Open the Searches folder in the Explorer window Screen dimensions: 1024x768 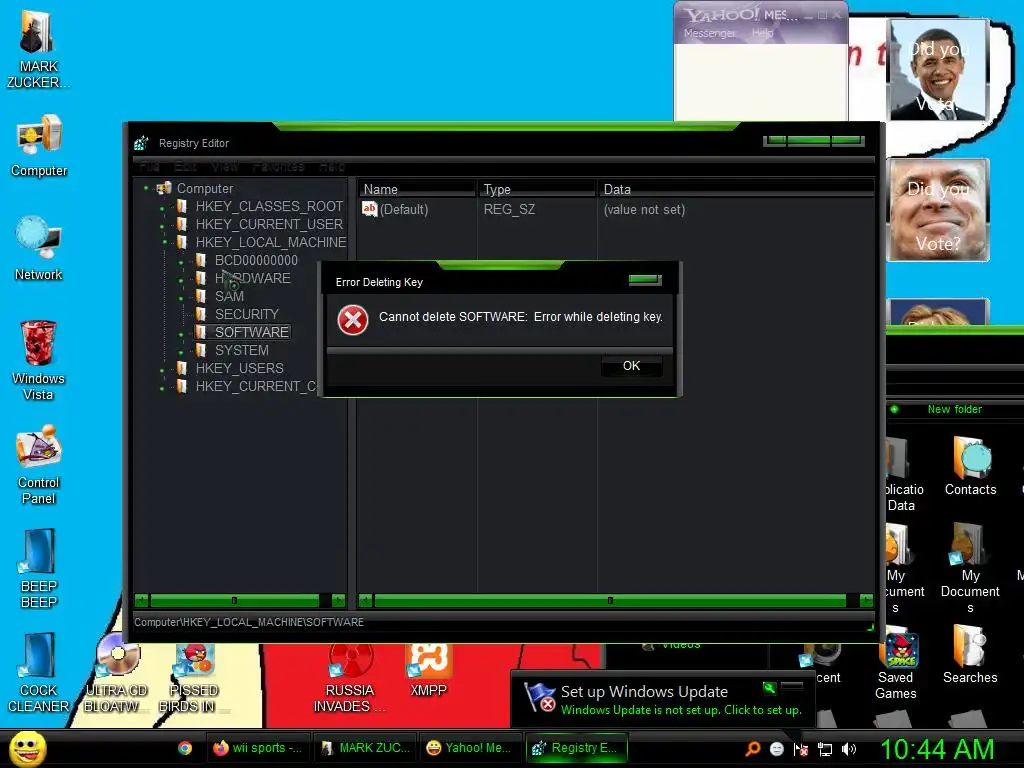[970, 655]
